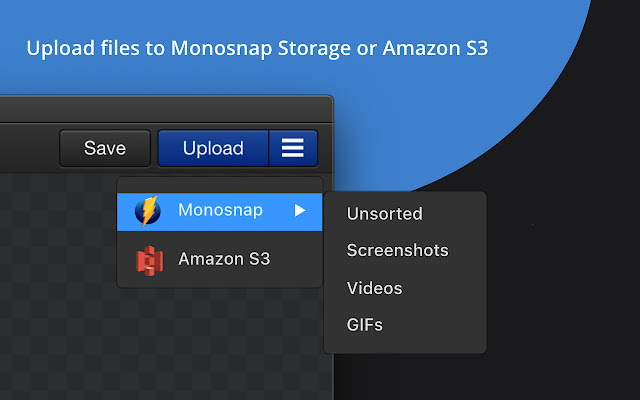The height and width of the screenshot is (400, 640).
Task: Click the headline about Monosnap Storage
Action: point(257,47)
